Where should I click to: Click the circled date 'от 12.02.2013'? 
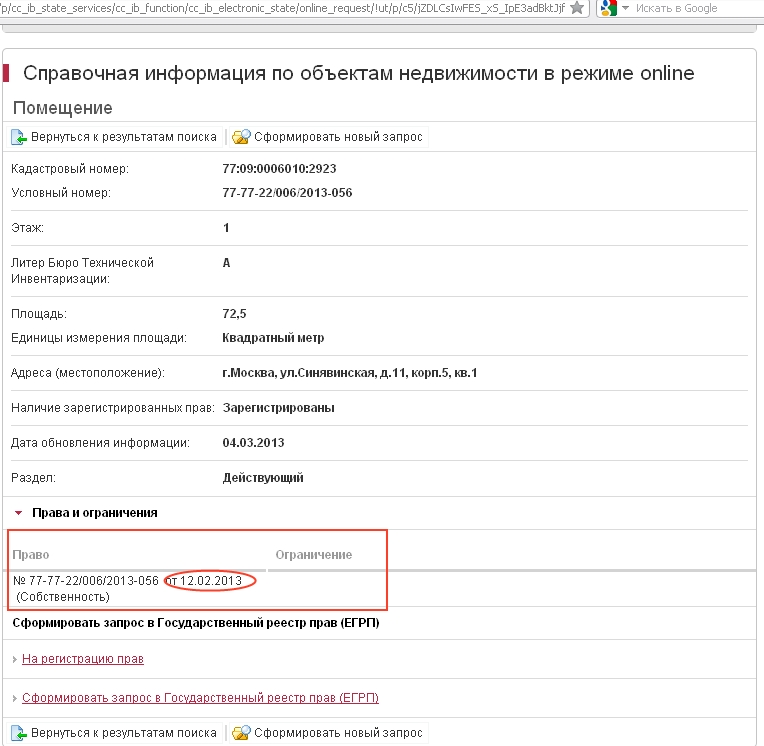(210, 581)
